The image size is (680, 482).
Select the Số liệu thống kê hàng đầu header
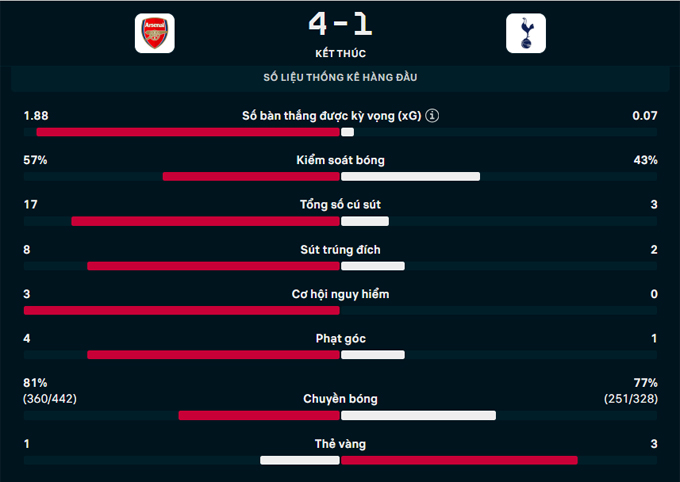click(340, 78)
